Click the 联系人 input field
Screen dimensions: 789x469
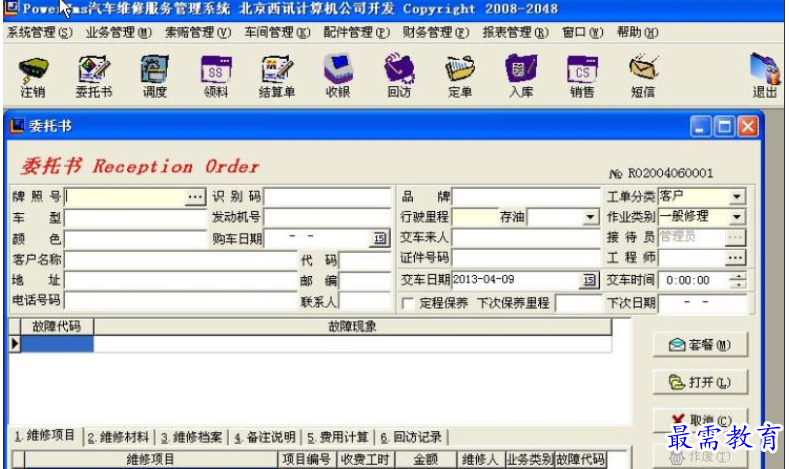(365, 301)
